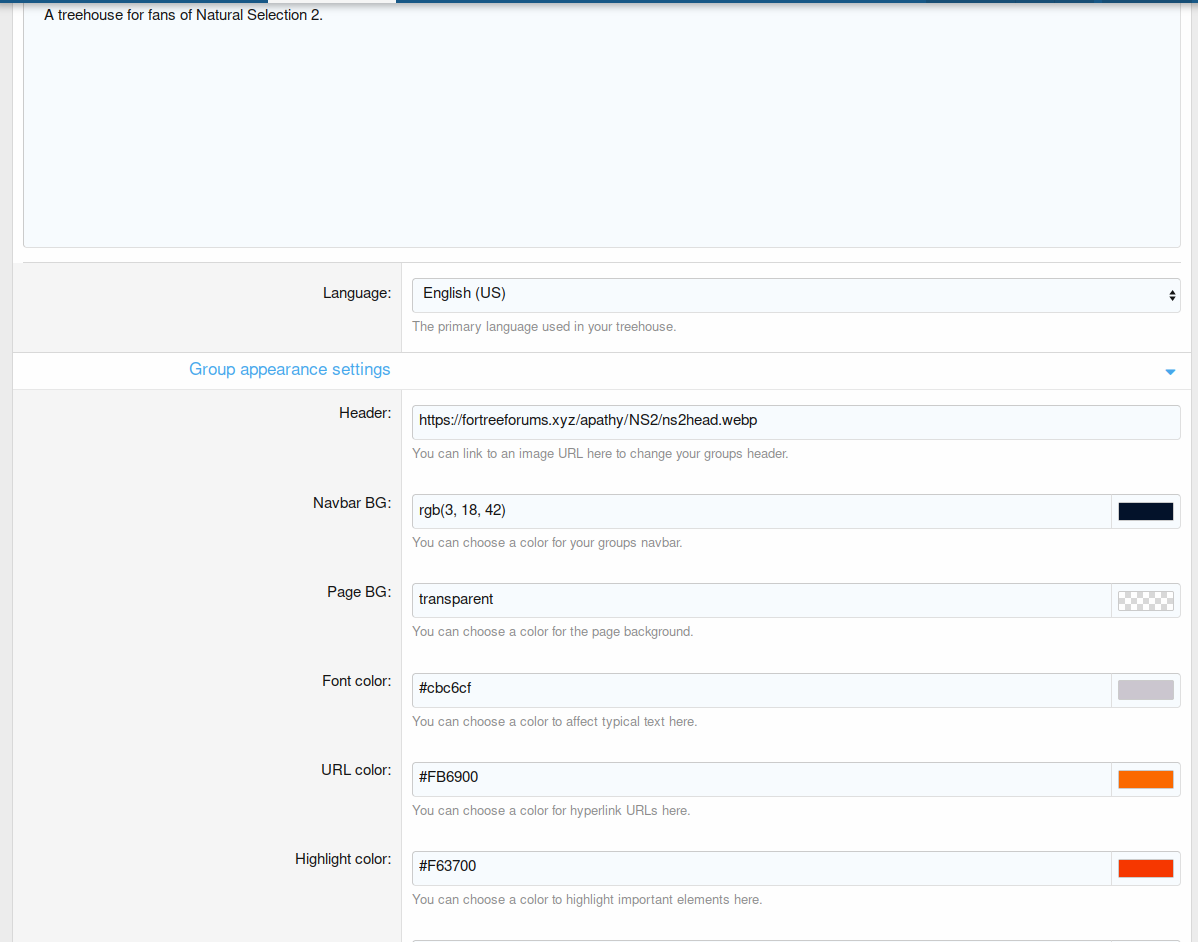Open the transparent Page BG swatch

tap(1145, 601)
